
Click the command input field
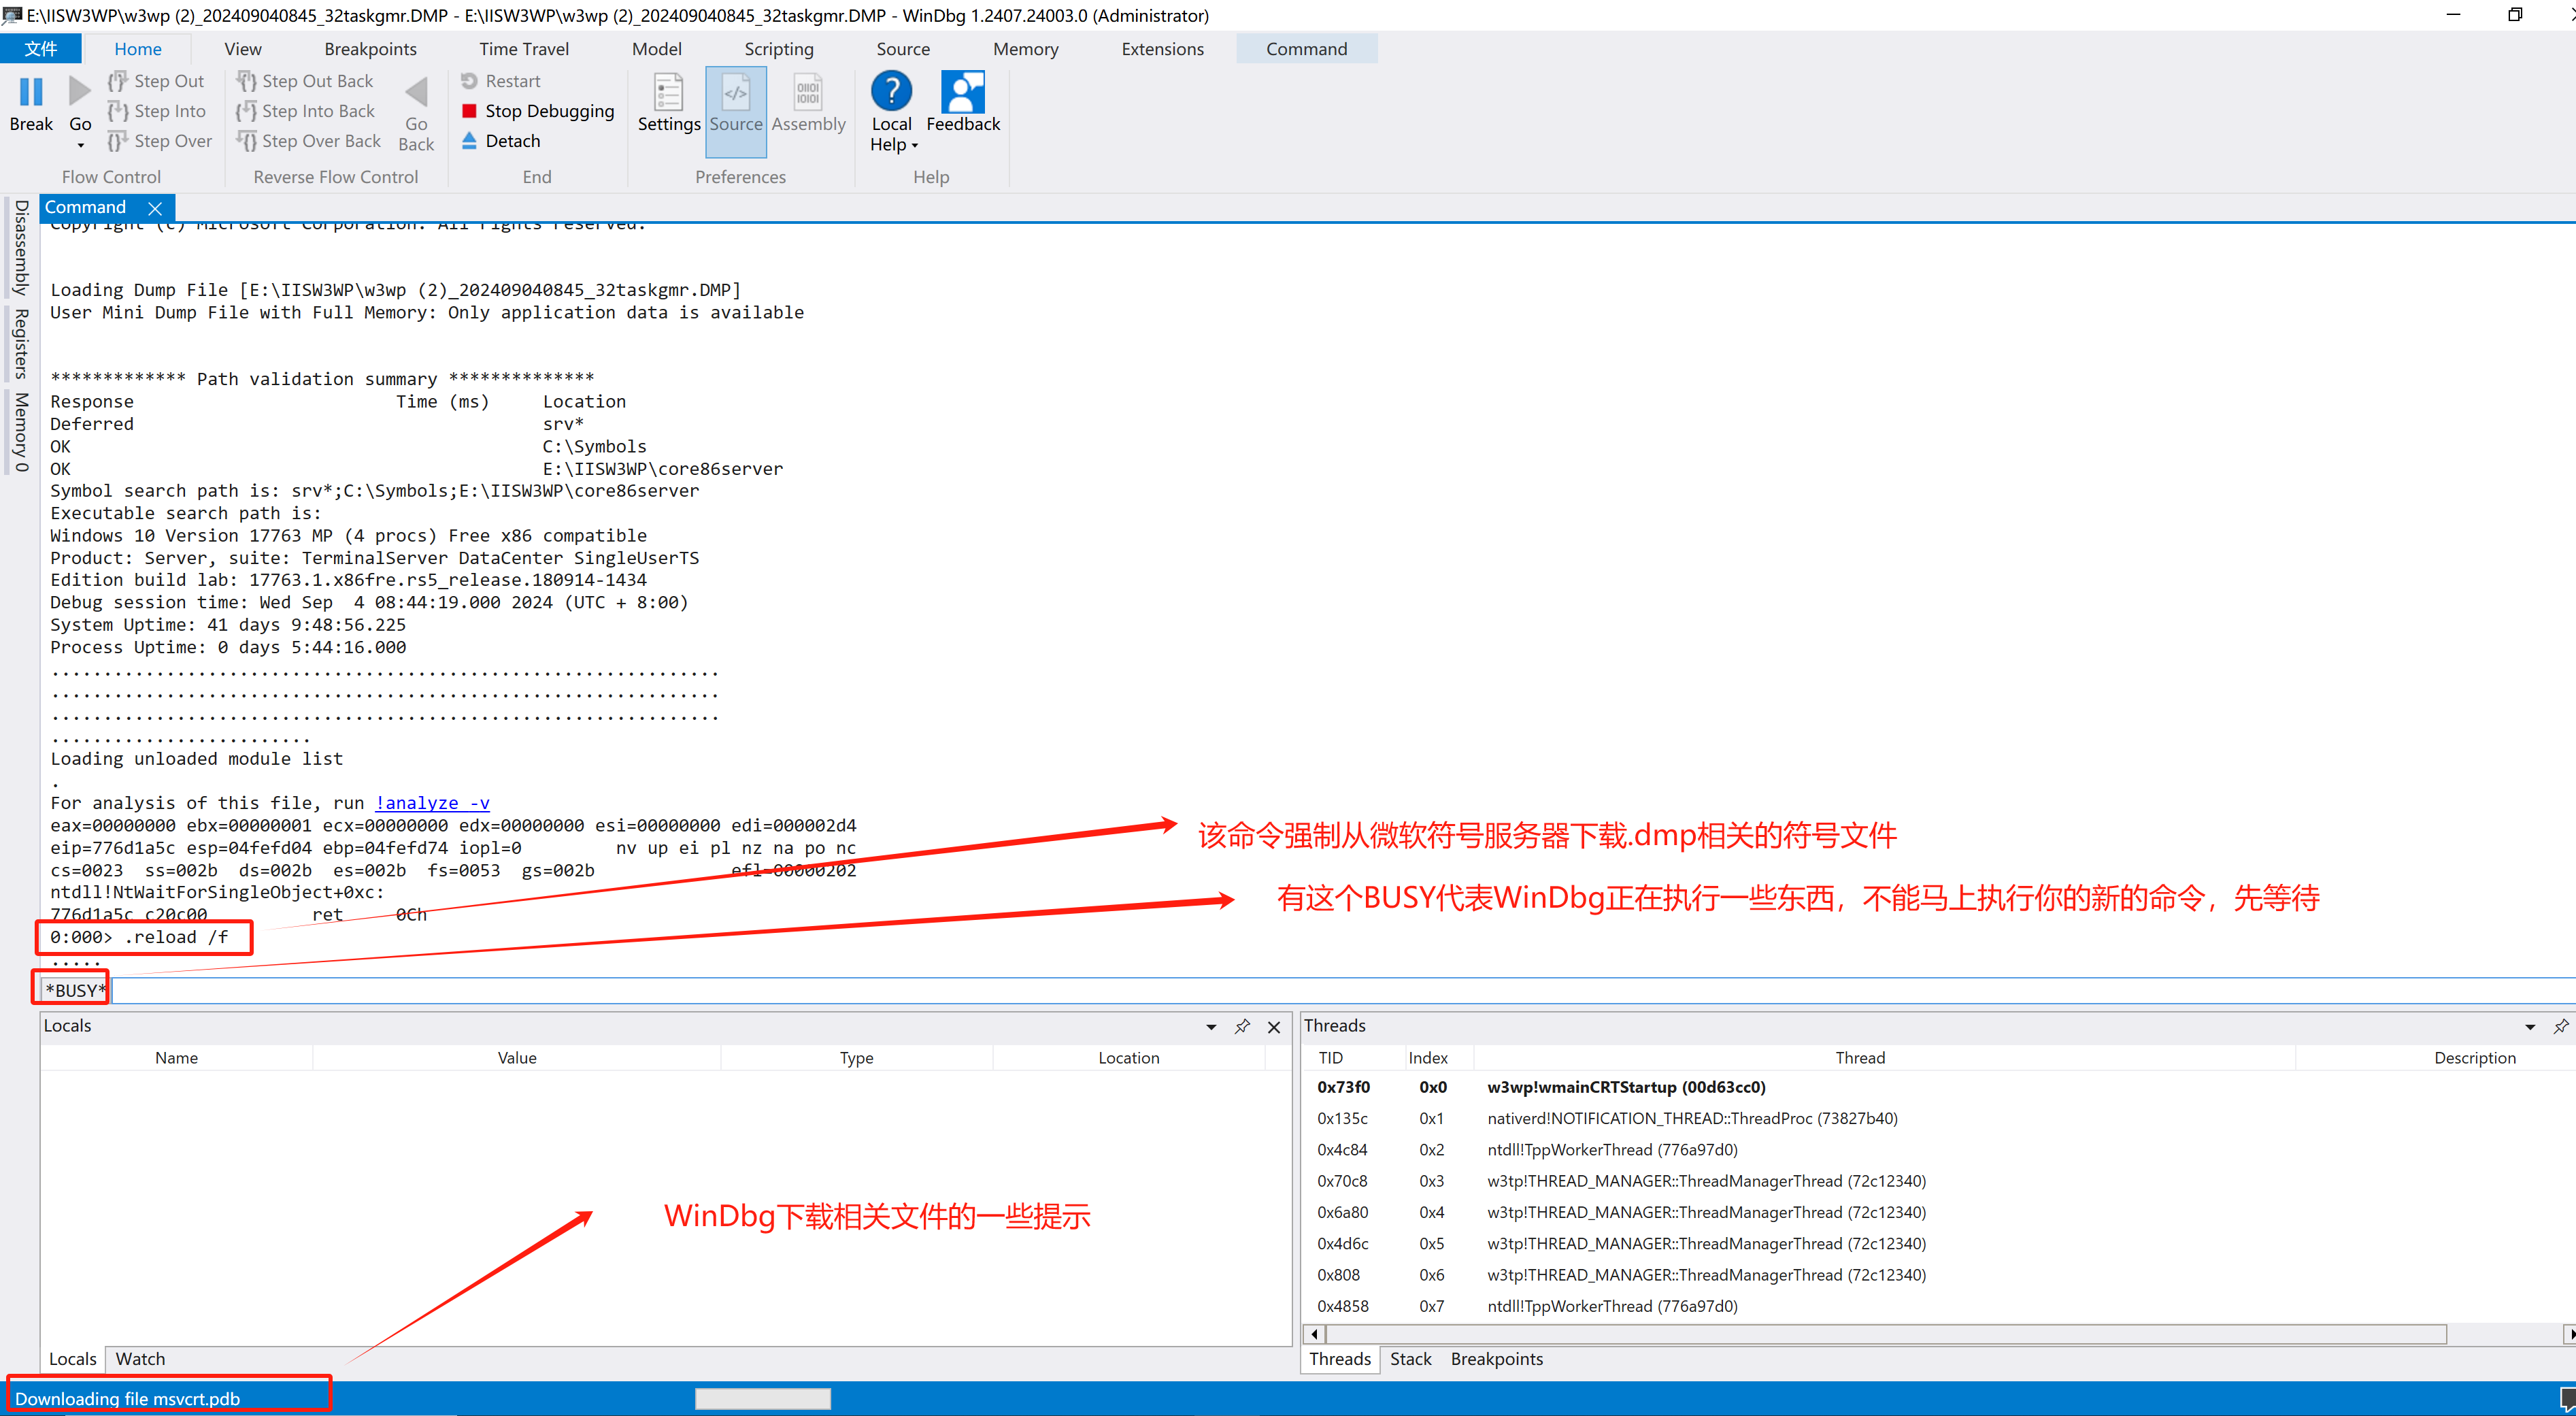click(x=1300, y=990)
